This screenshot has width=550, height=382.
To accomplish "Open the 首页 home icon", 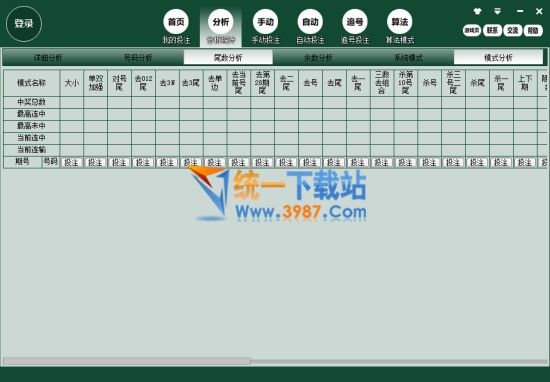I will 176,22.
